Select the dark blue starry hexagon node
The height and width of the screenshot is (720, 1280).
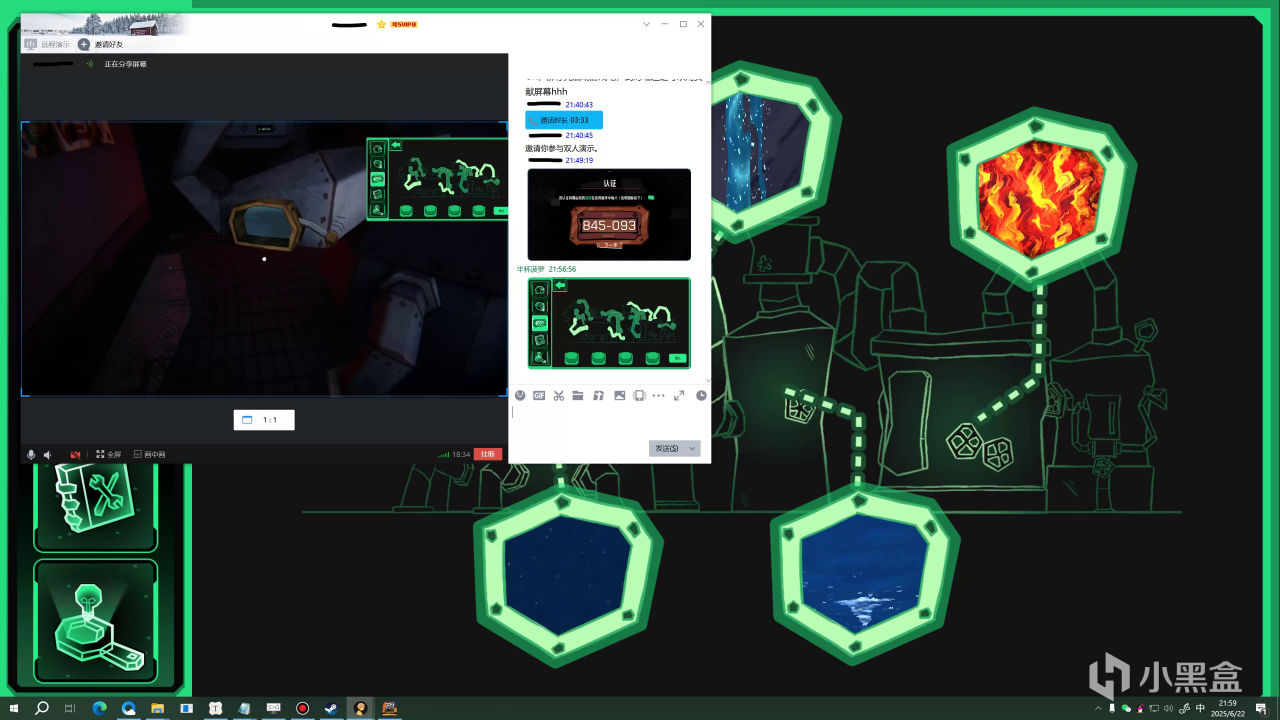(568, 577)
